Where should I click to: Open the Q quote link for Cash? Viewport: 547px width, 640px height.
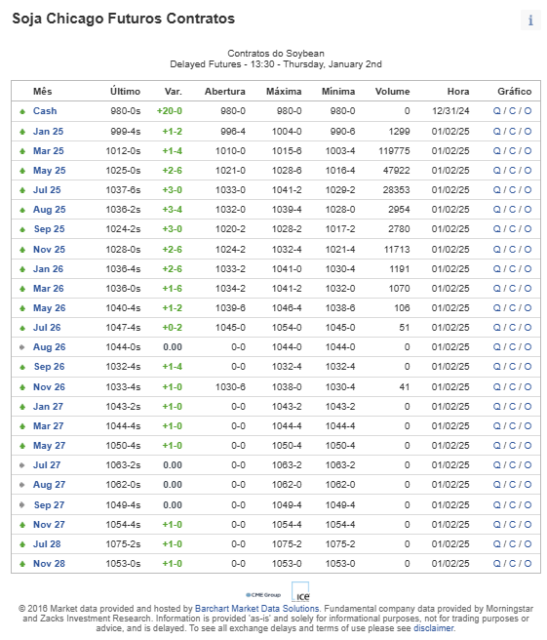(496, 111)
